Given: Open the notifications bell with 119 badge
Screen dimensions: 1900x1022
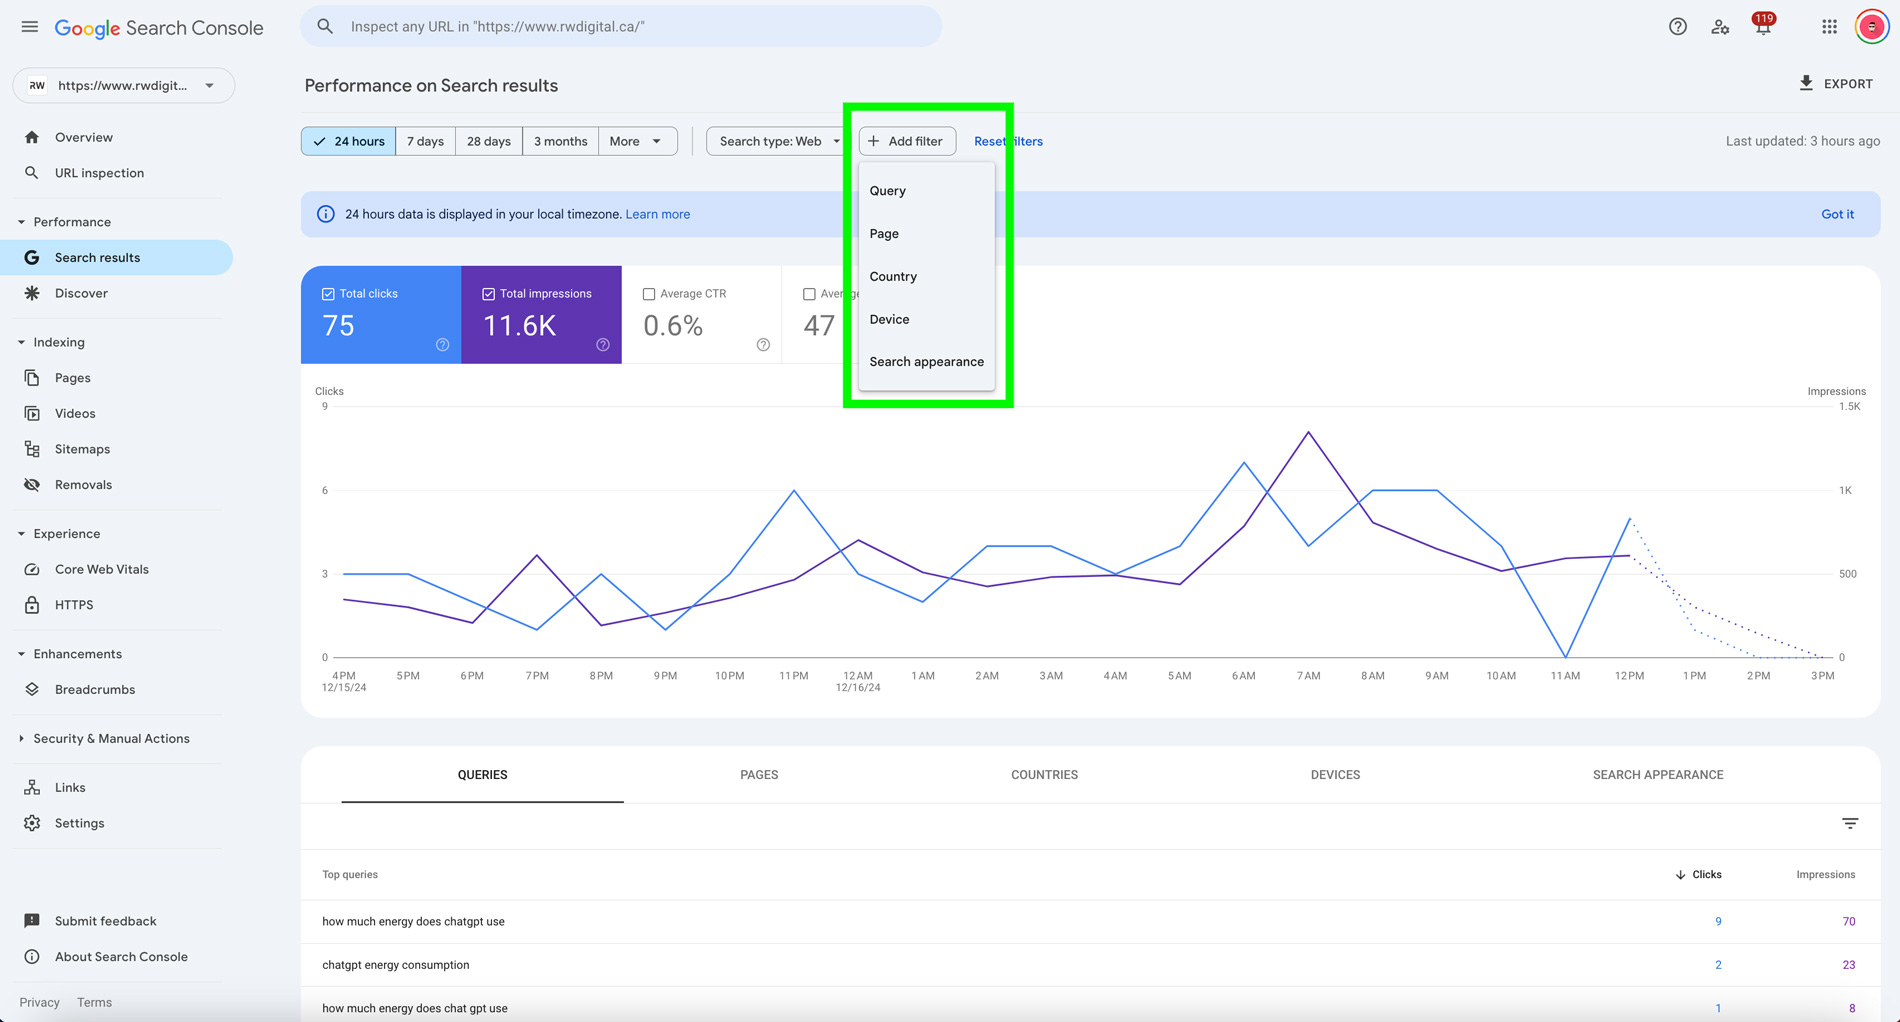Looking at the screenshot, I should point(1763,26).
